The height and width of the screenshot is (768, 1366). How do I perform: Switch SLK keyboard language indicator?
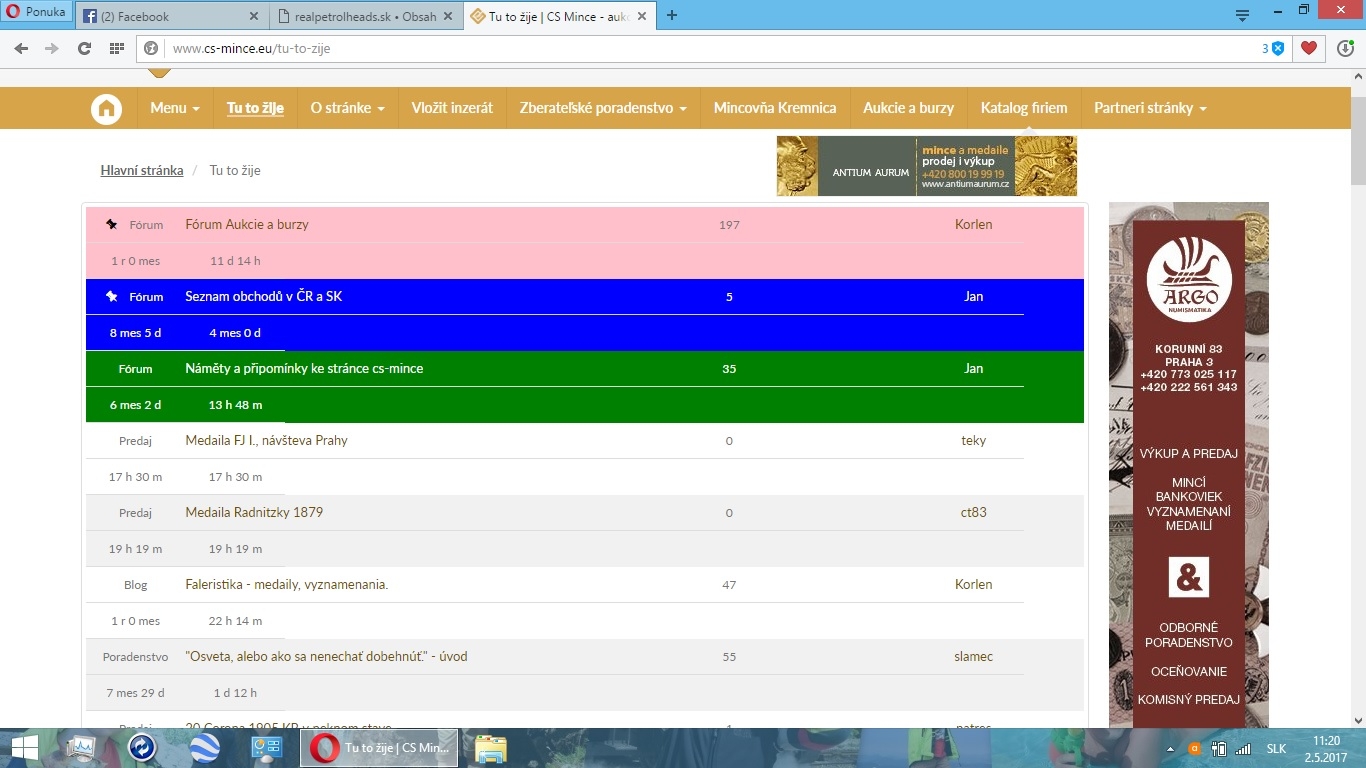pyautogui.click(x=1277, y=748)
